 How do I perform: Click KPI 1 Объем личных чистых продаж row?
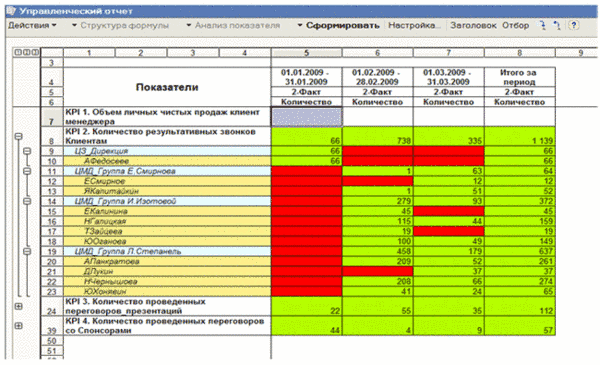(167, 117)
